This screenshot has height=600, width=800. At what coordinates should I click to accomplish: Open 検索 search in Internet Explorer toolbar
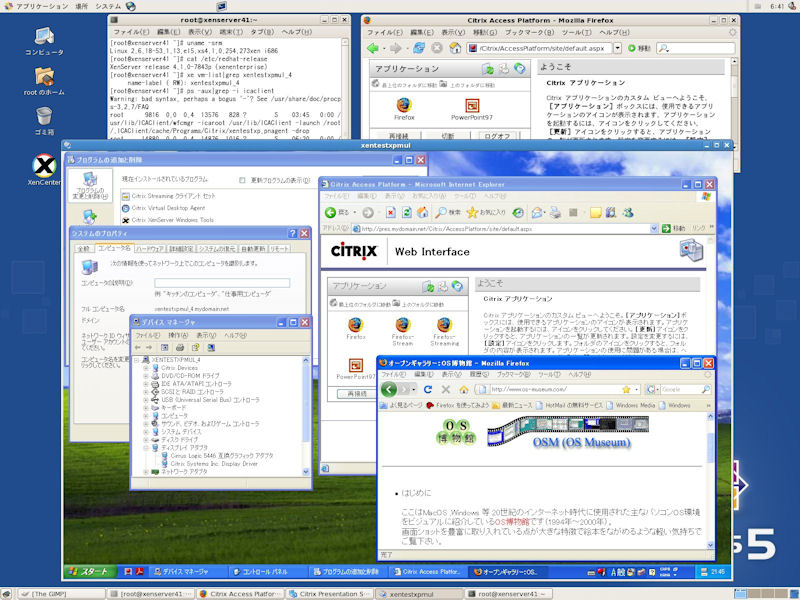[x=448, y=212]
